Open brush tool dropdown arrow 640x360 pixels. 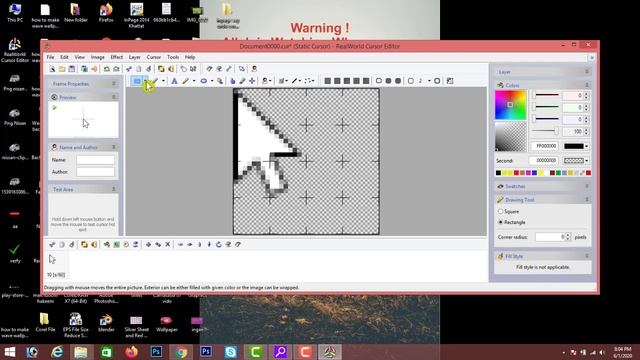pos(163,81)
